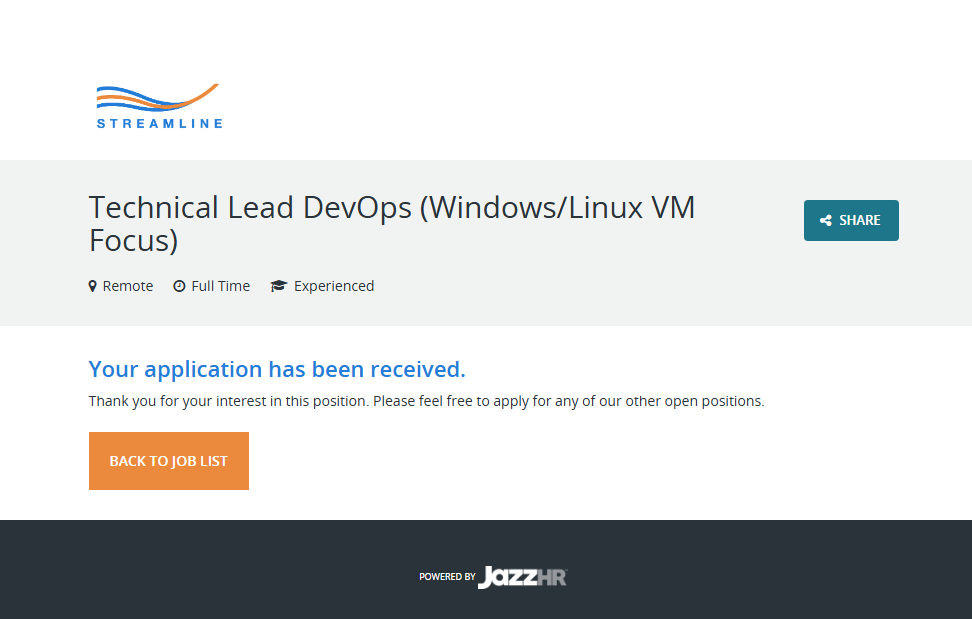Viewport: 972px width, 619px height.
Task: Click the 'HR' part of footer logo
Action: [x=553, y=577]
